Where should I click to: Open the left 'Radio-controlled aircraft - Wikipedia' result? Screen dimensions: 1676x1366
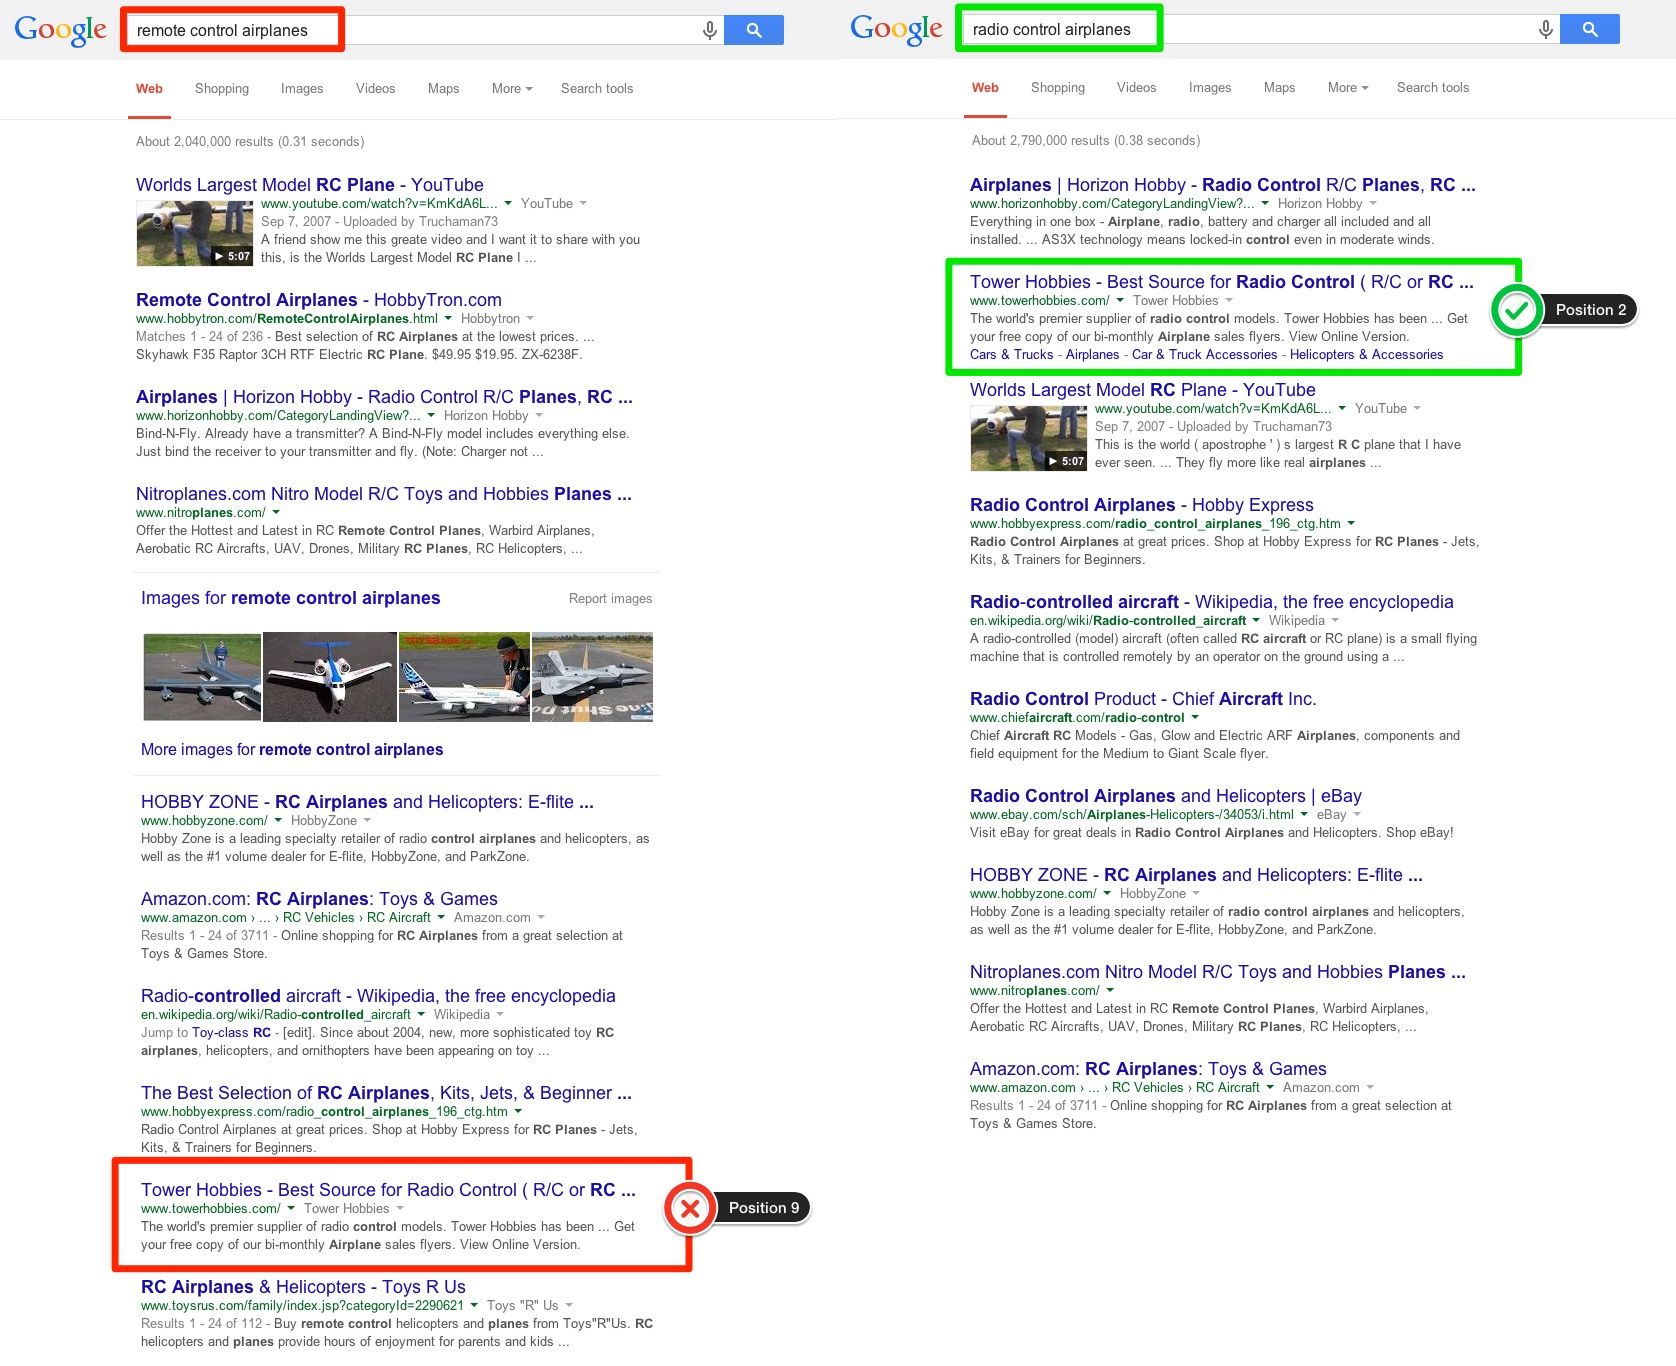point(378,996)
